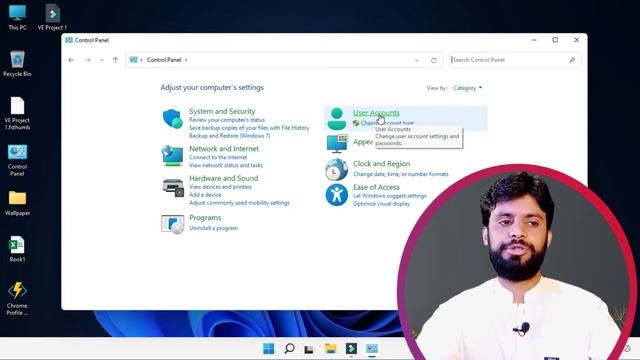This screenshot has height=360, width=640.
Task: Select the Wallpaper folder on desktop
Action: pos(17,203)
